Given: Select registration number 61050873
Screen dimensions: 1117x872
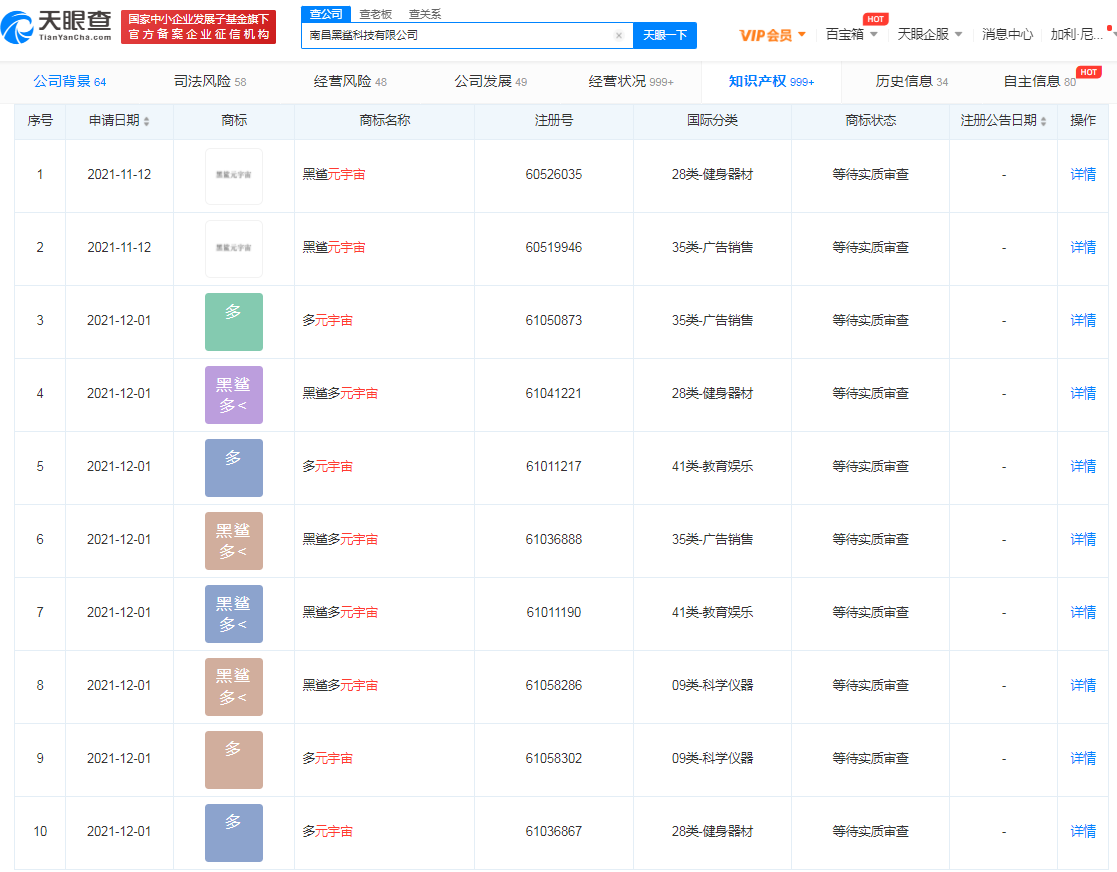Looking at the screenshot, I should (x=554, y=321).
